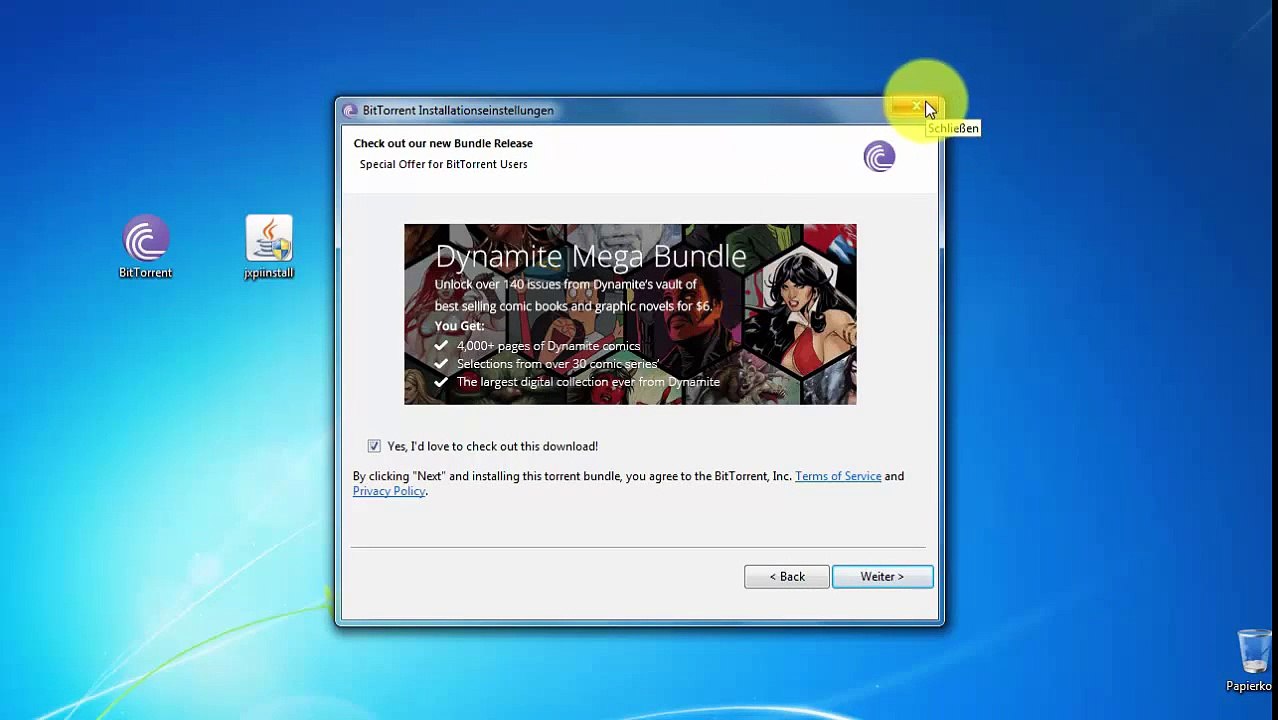Click "Special Offer for BitTorrent Users" text
Screen dimensions: 1278x720
coord(443,164)
